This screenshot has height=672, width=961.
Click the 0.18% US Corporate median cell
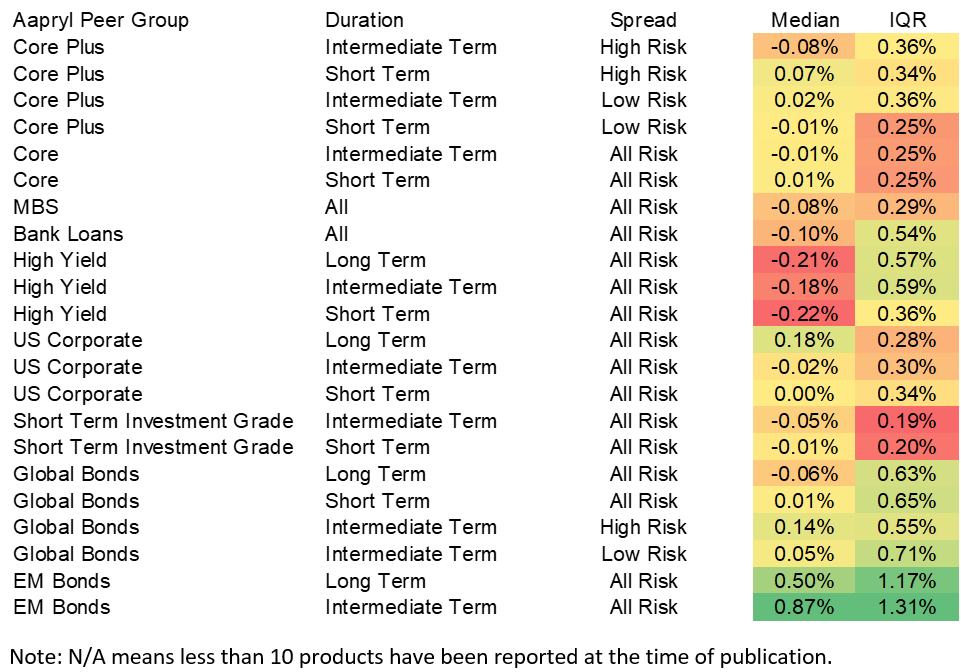[805, 340]
